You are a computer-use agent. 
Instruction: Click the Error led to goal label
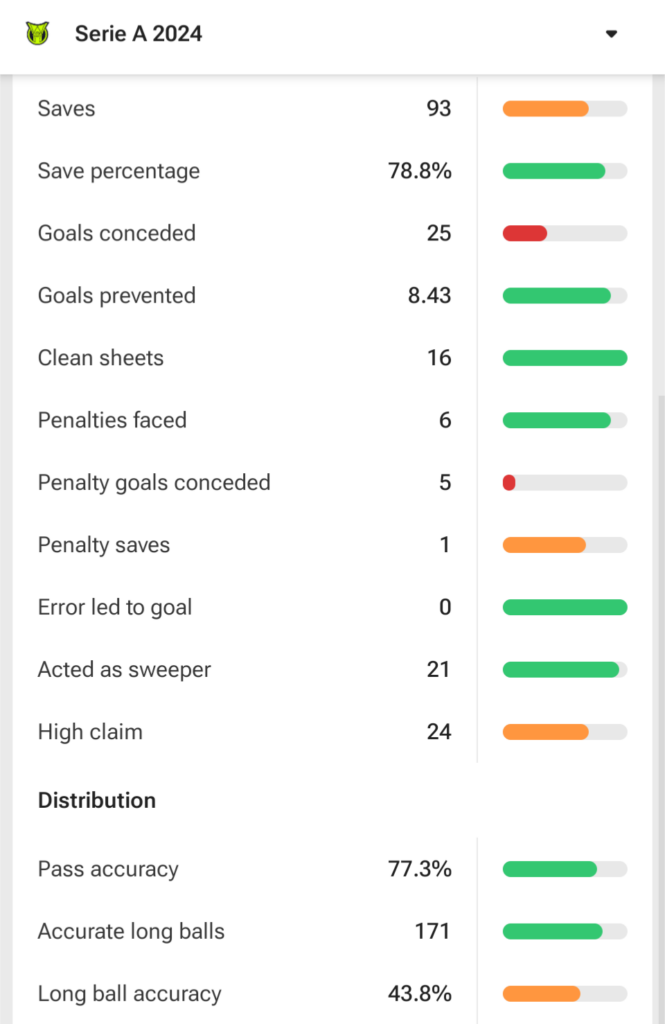(115, 607)
